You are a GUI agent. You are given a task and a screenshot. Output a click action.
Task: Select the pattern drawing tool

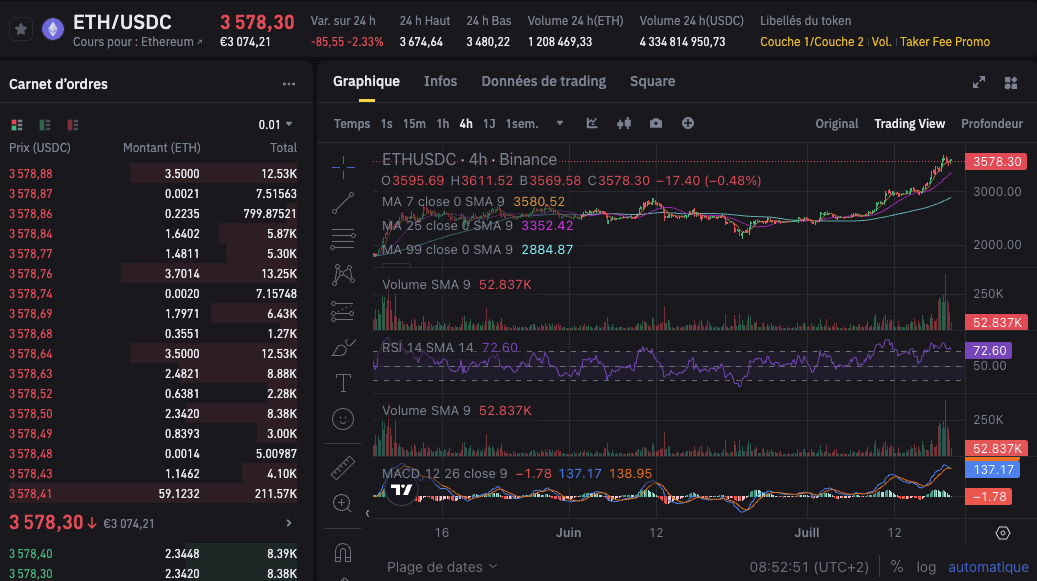pos(343,274)
